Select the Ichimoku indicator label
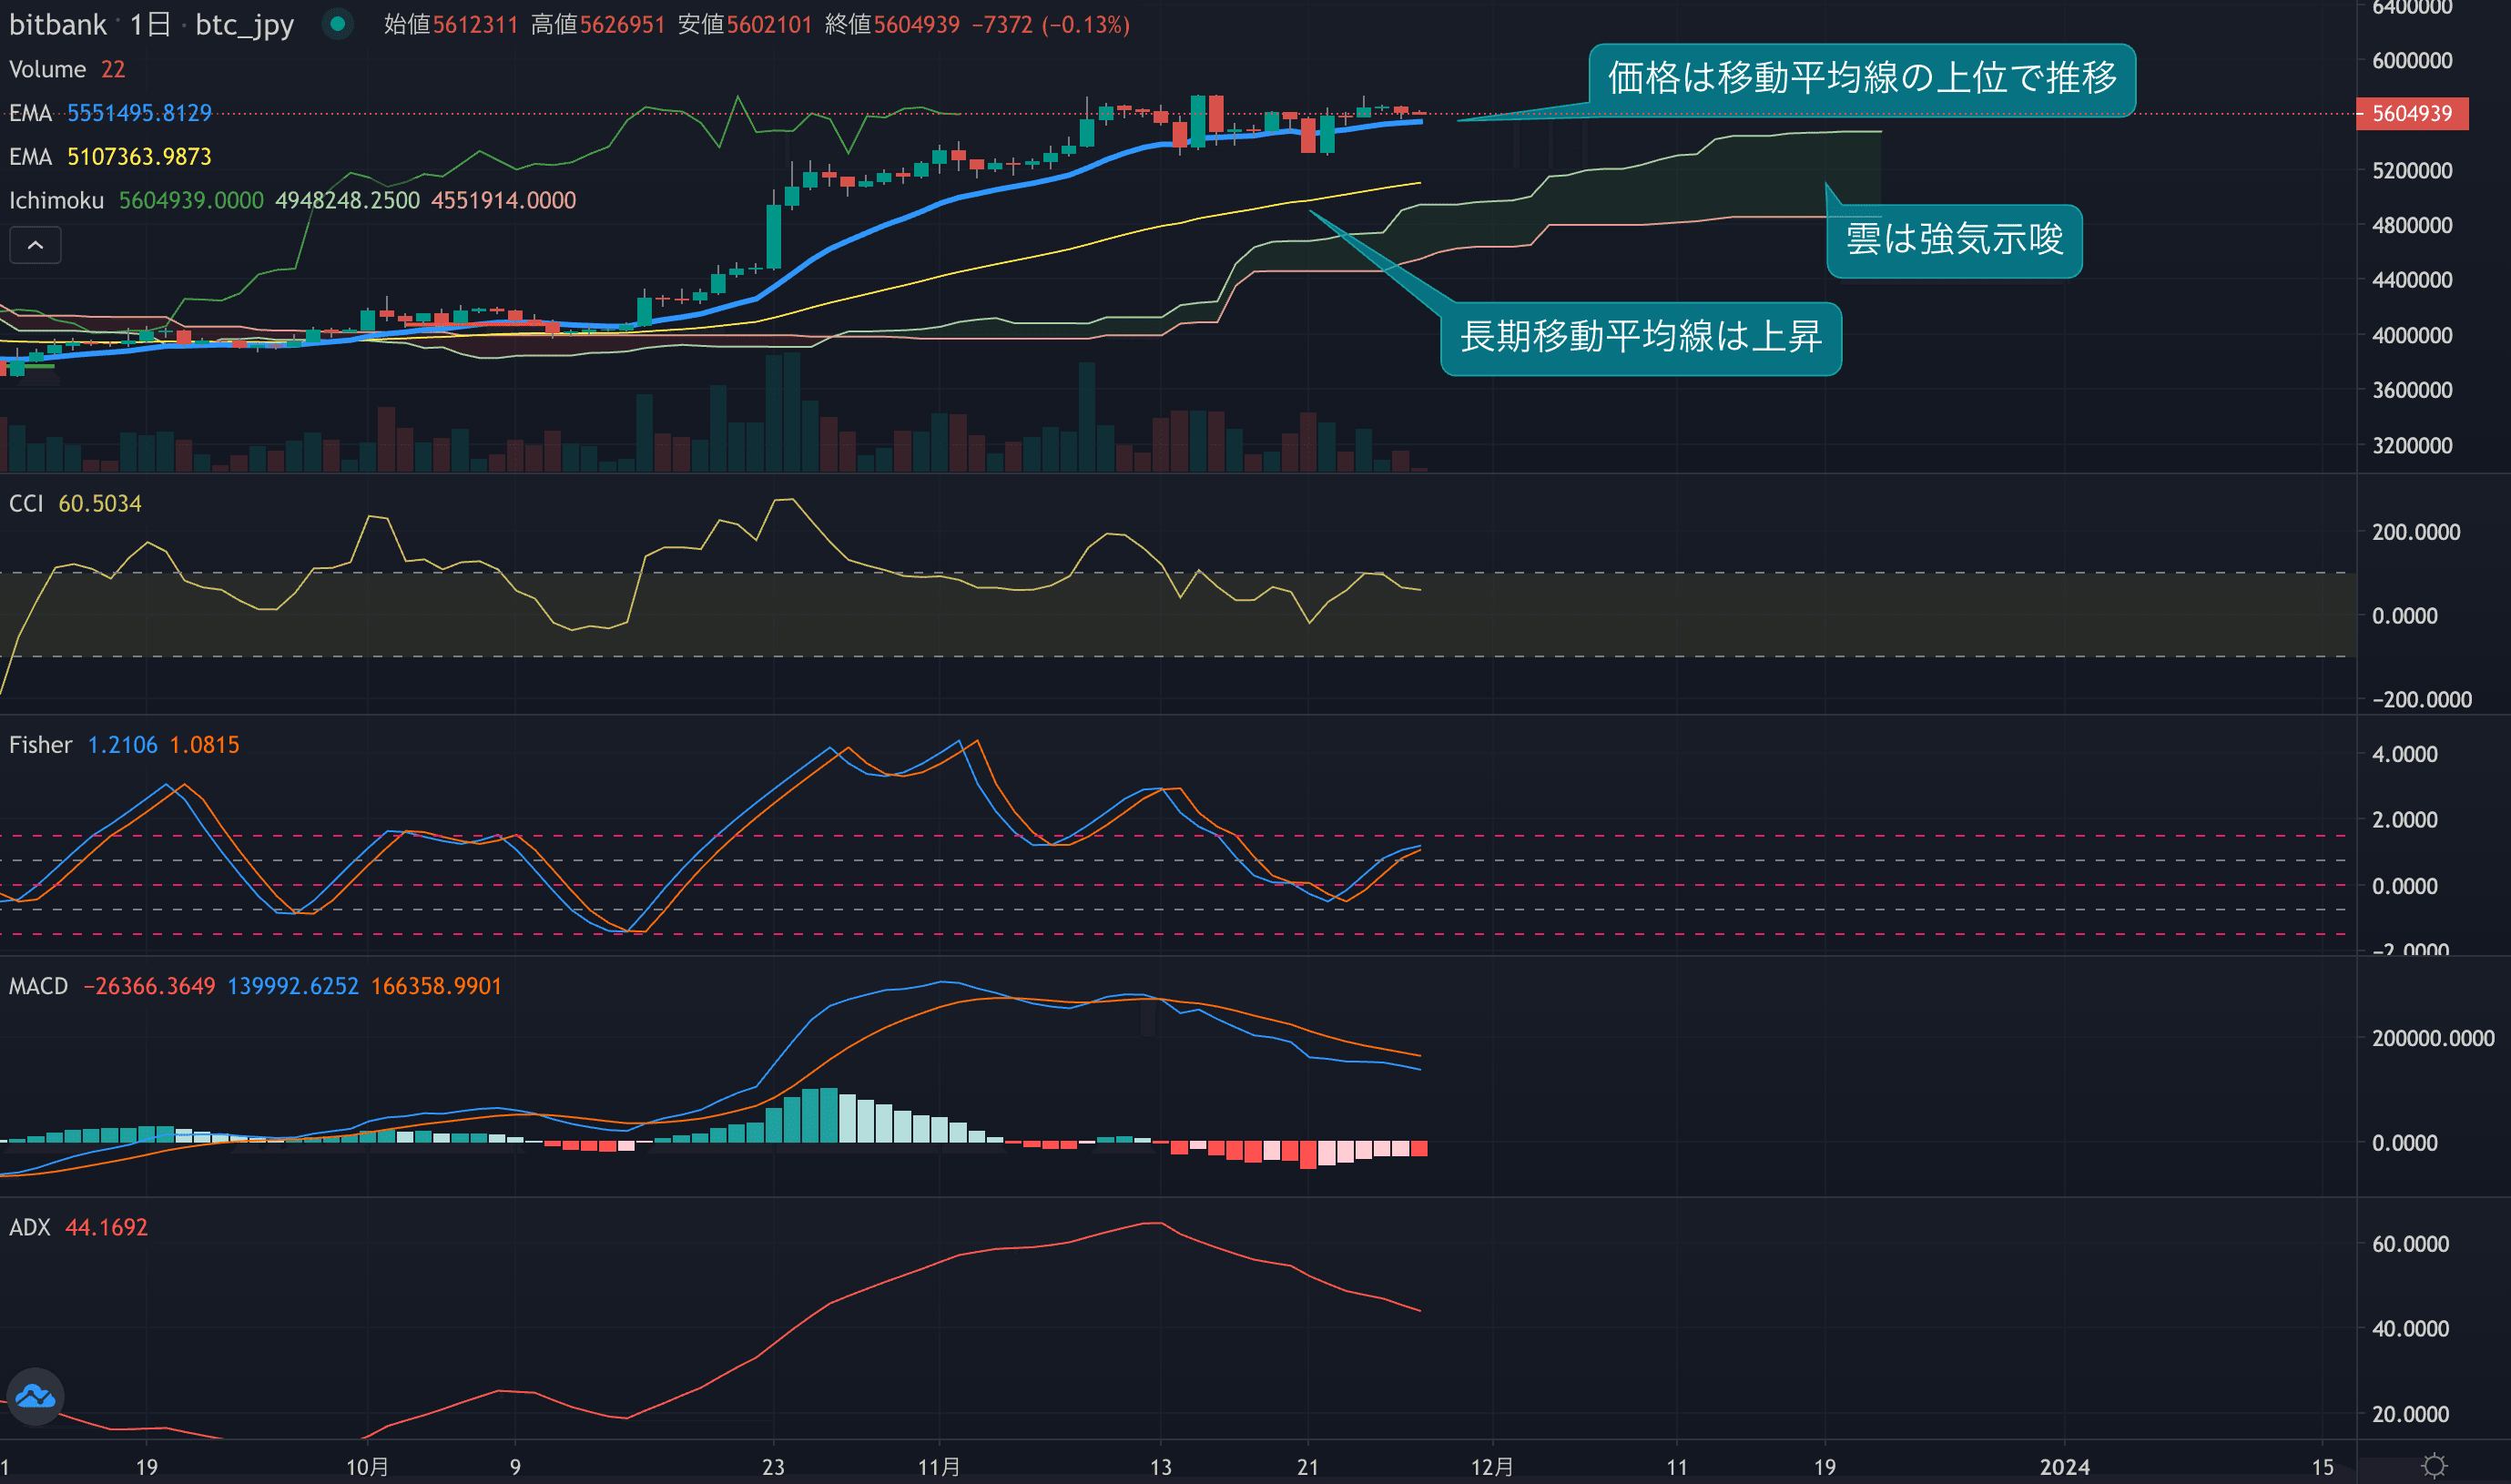The image size is (2511, 1484). [x=56, y=200]
